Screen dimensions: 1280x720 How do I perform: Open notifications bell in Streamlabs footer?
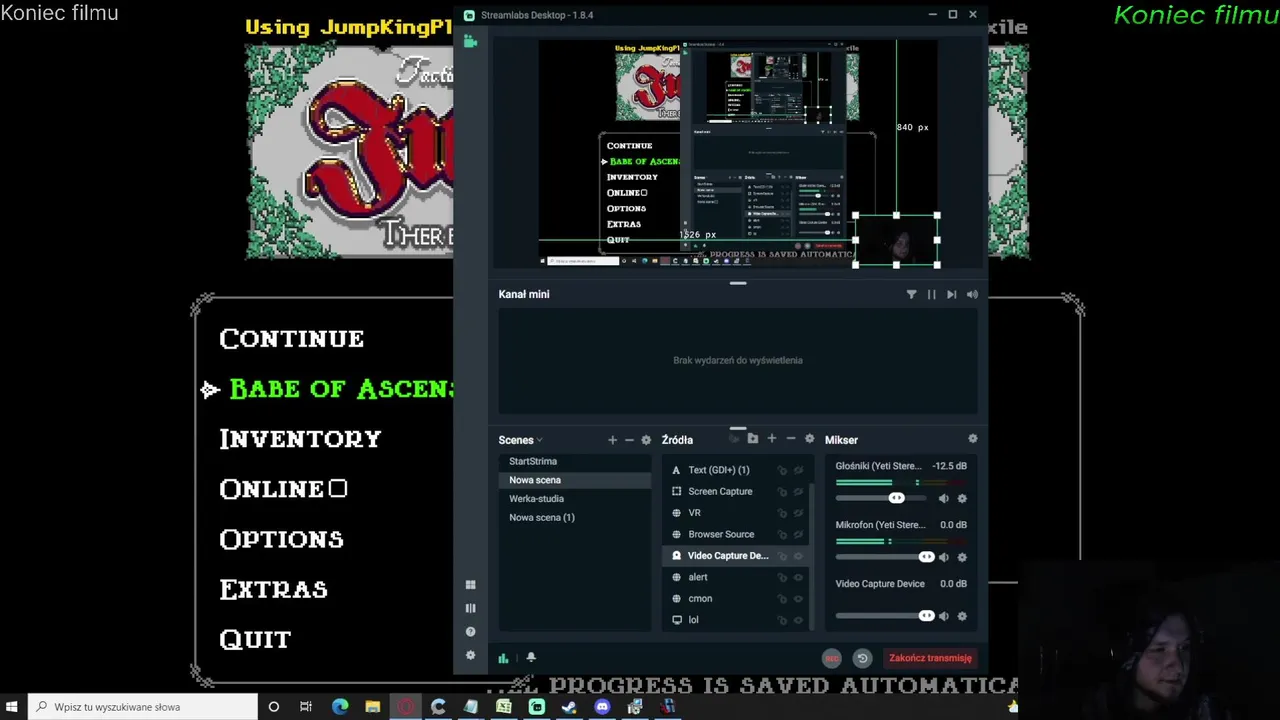pyautogui.click(x=531, y=657)
